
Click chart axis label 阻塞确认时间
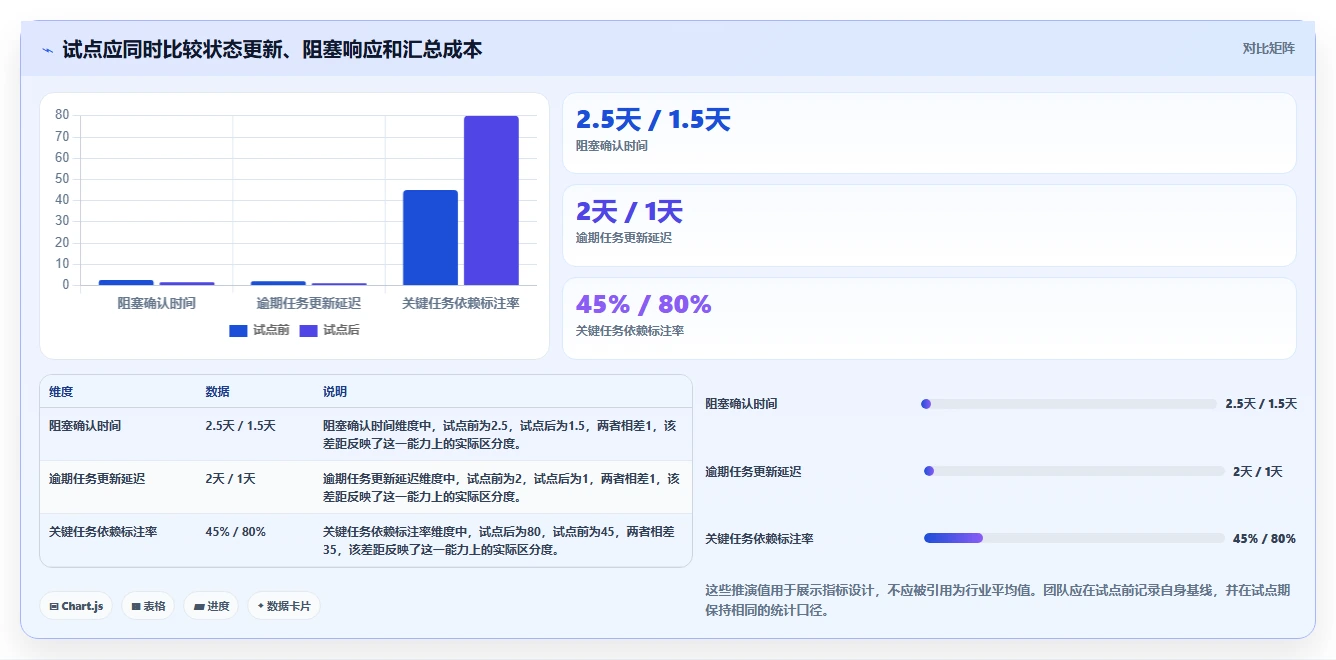(156, 302)
